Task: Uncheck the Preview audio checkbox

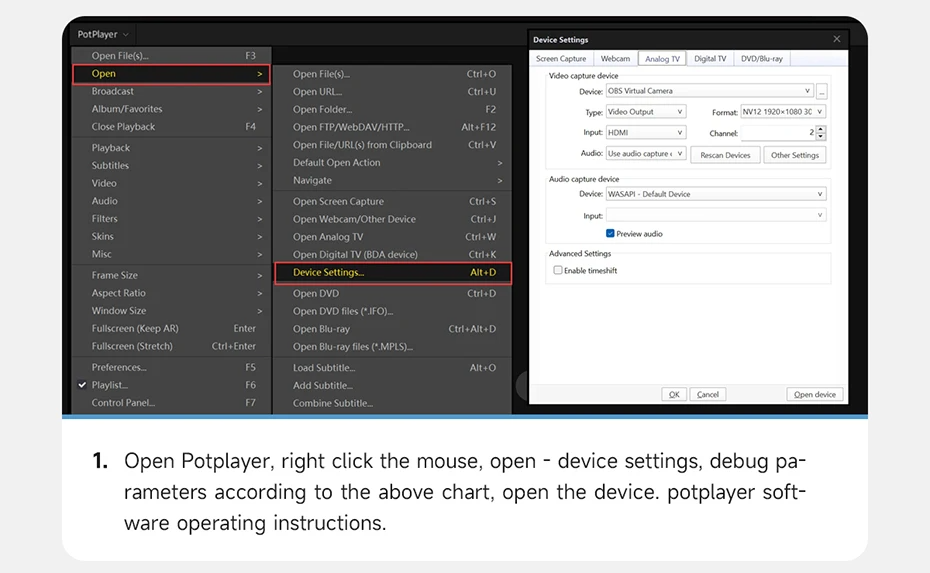Action: coord(610,234)
